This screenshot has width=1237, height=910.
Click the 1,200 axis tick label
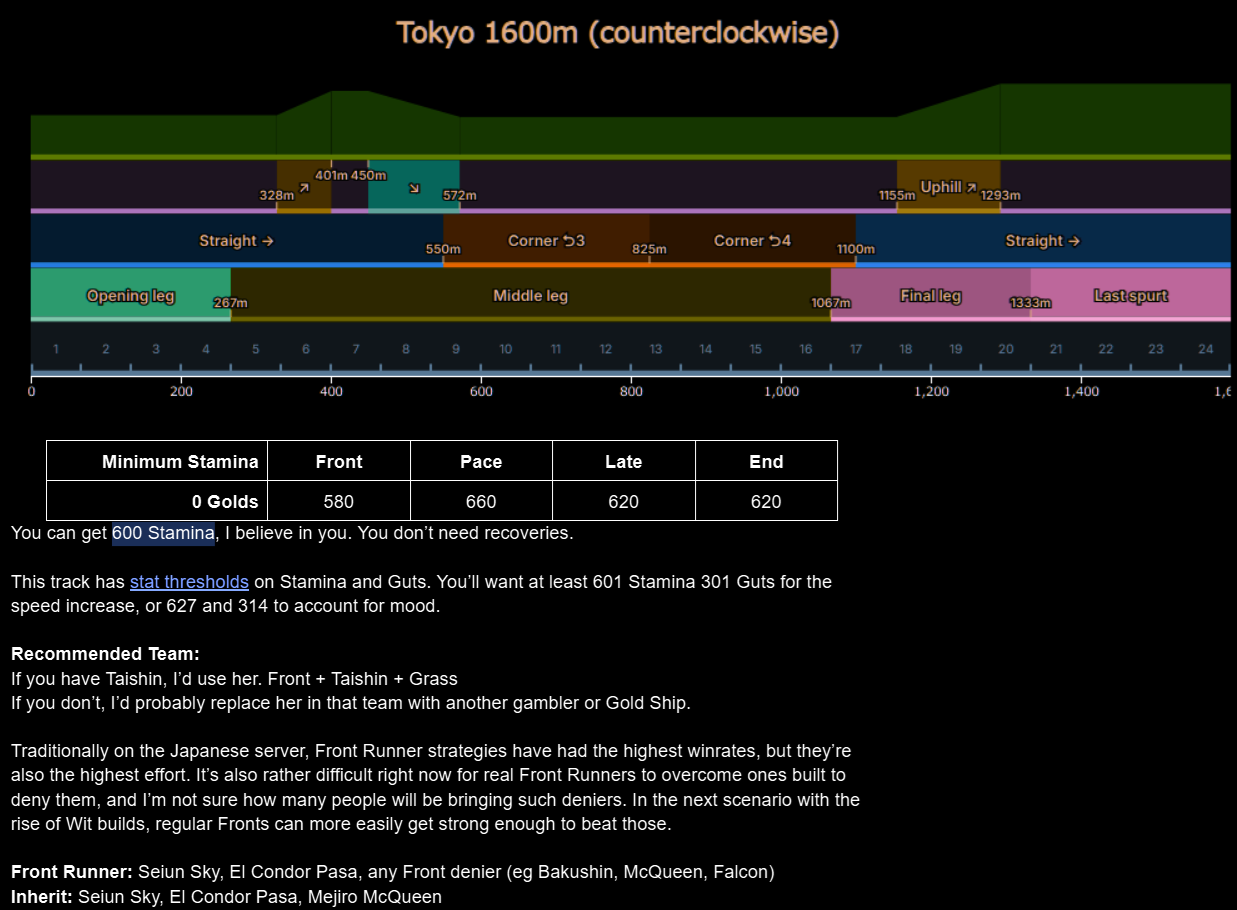point(931,391)
